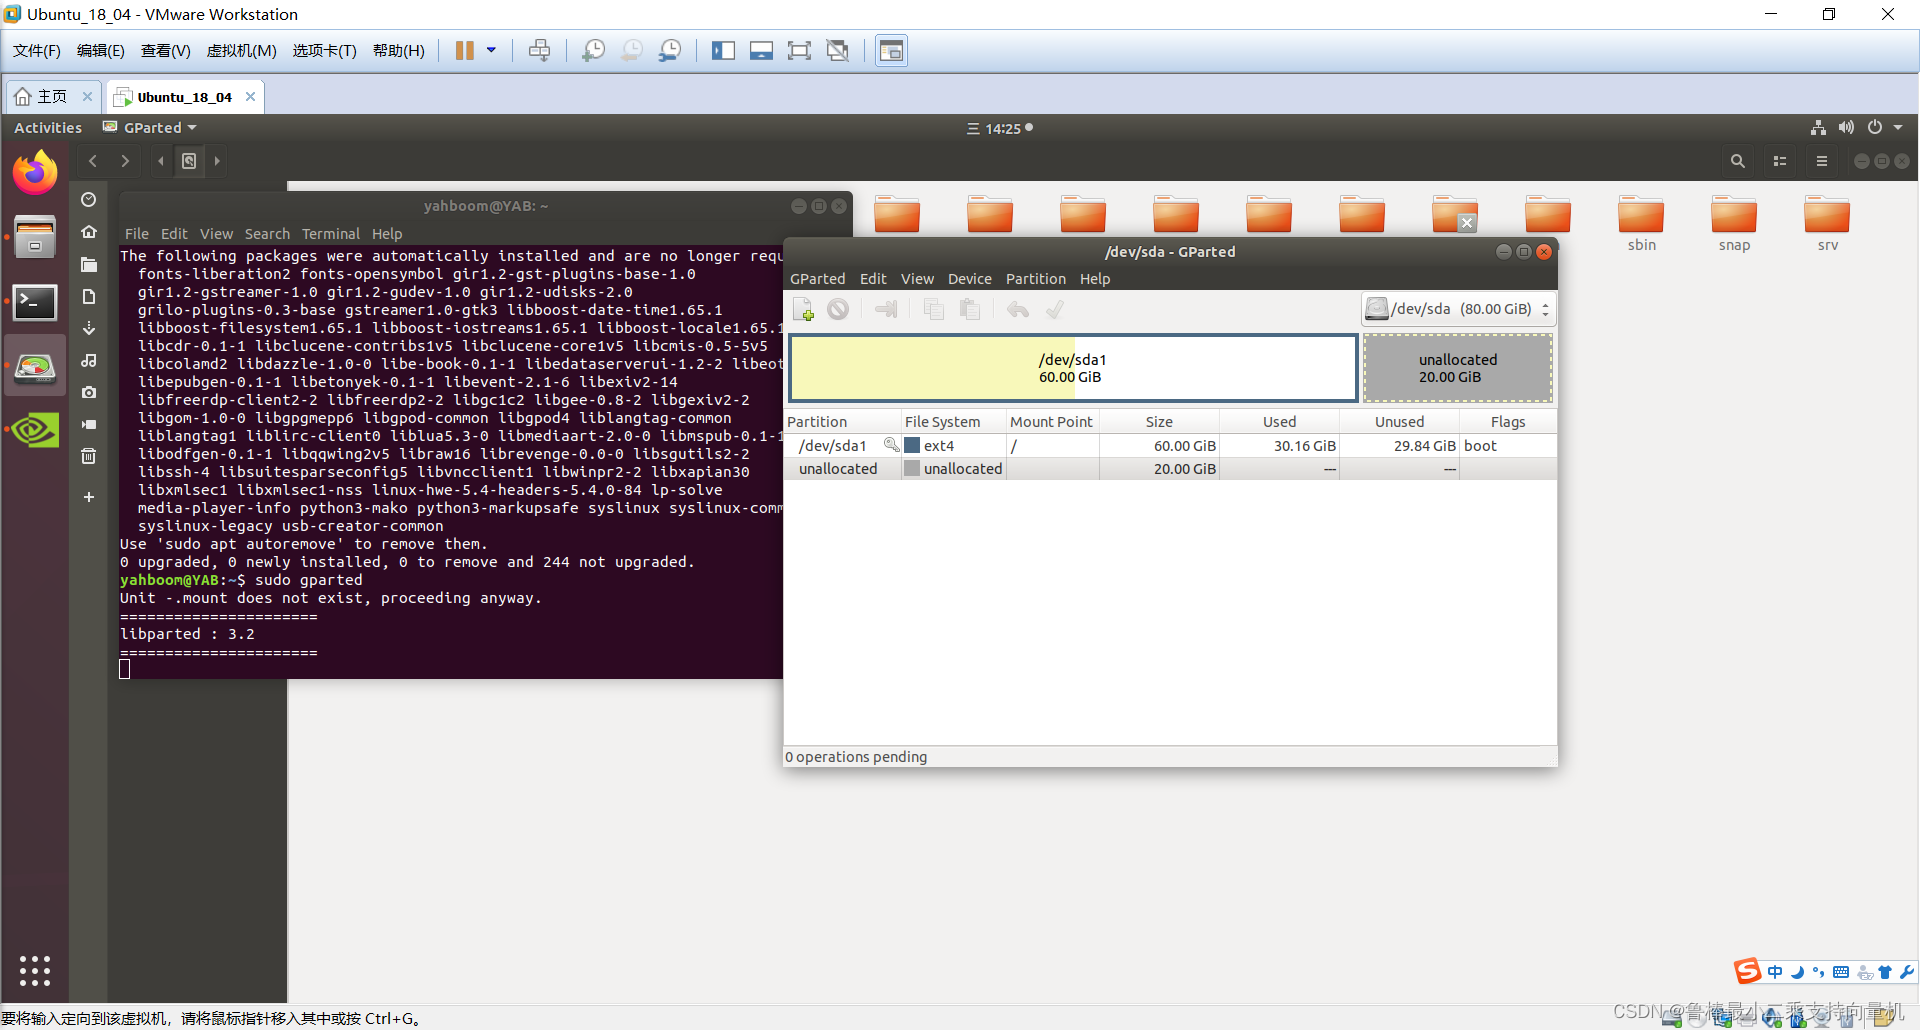Click the GParted Paste partition icon
The width and height of the screenshot is (1920, 1030).
click(969, 310)
